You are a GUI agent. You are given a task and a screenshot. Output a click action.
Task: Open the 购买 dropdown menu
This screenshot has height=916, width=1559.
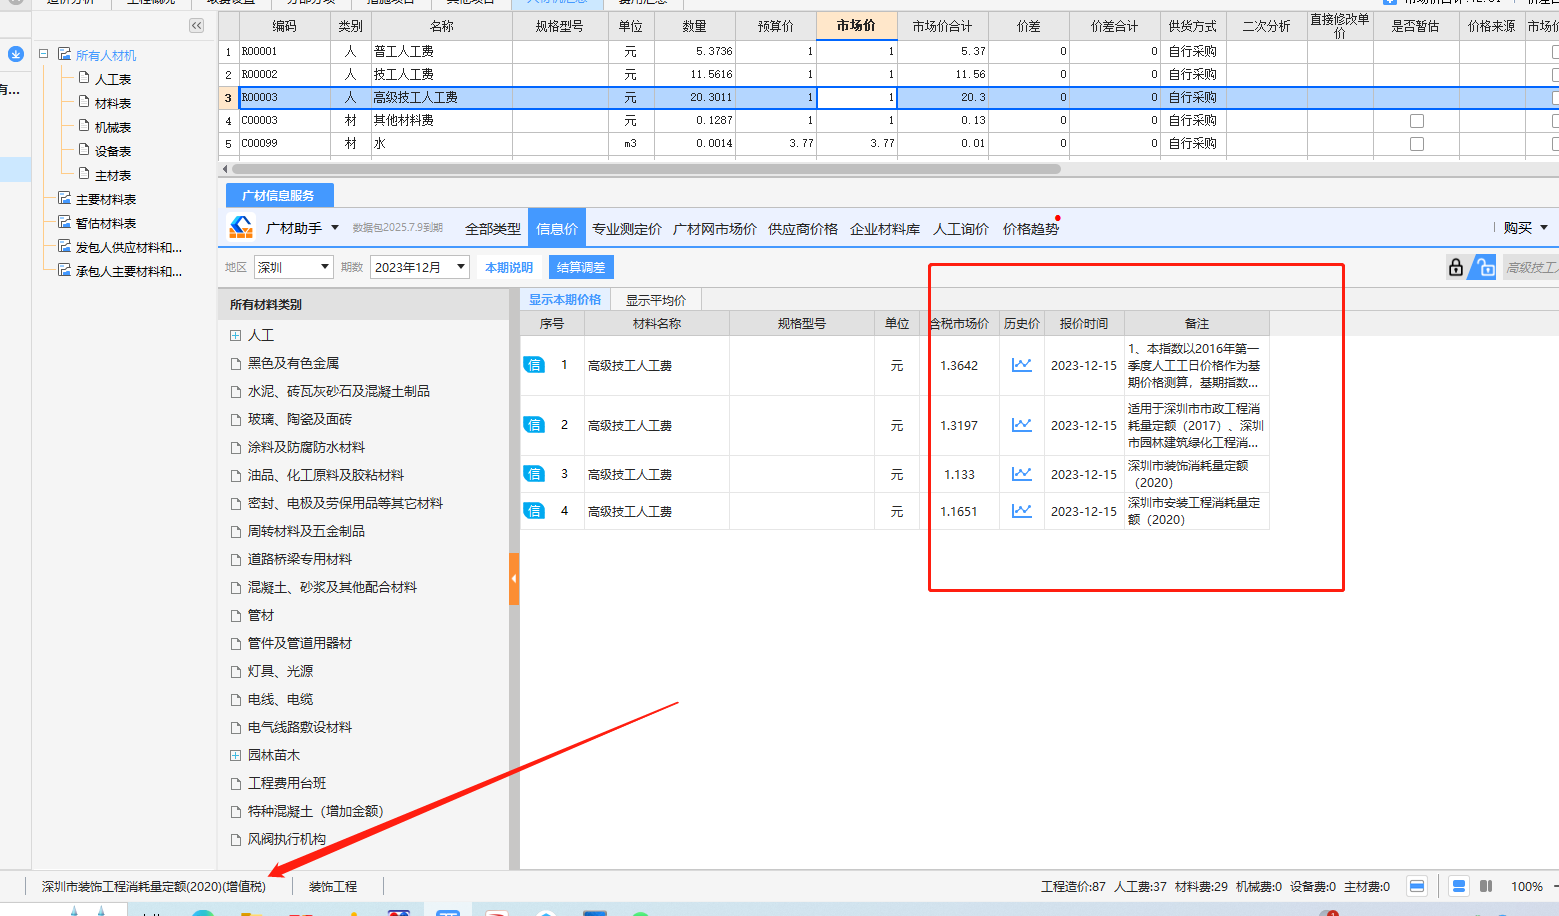tap(1526, 228)
